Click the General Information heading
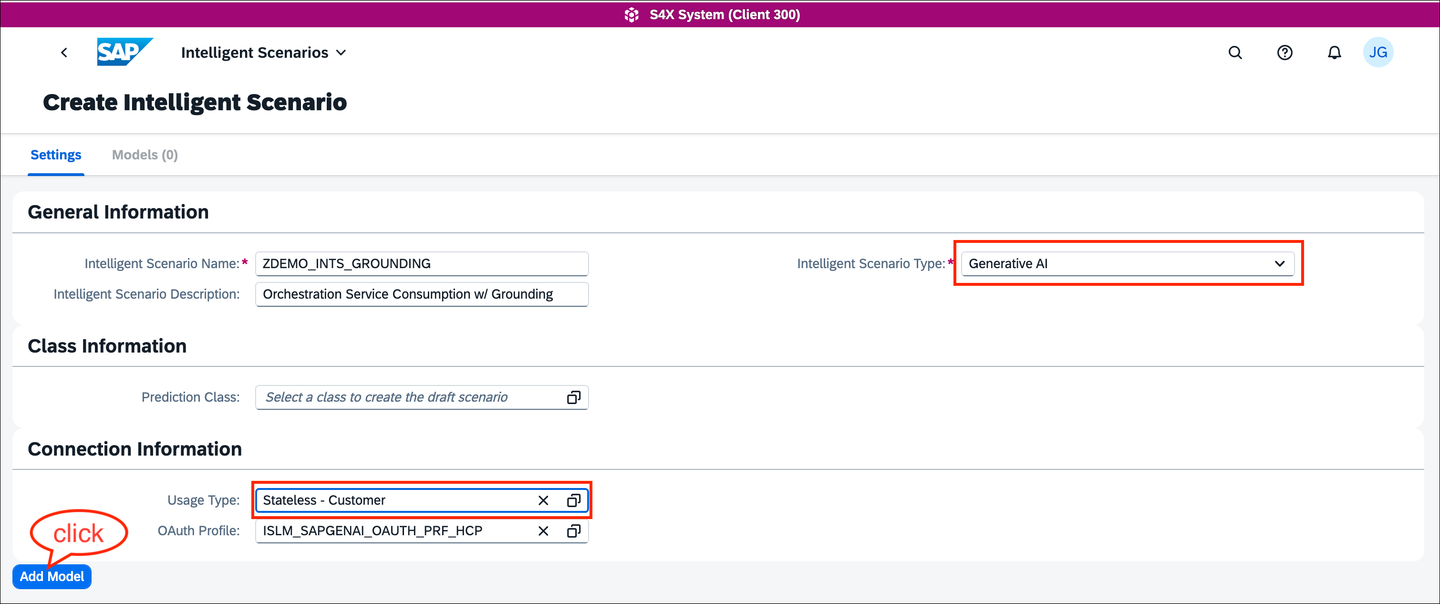This screenshot has height=604, width=1440. click(x=118, y=212)
